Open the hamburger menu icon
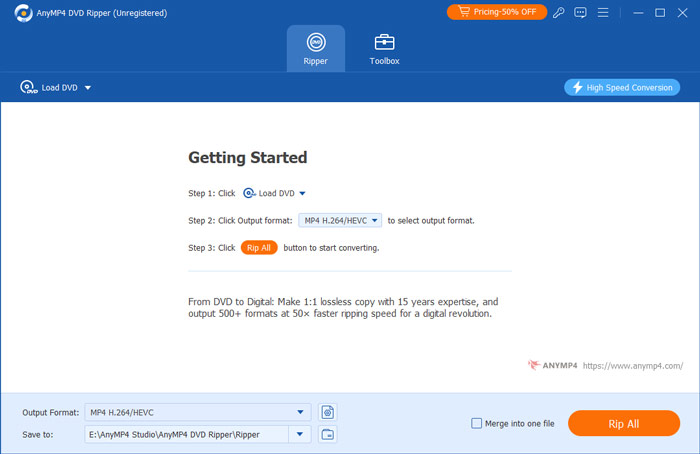 603,12
